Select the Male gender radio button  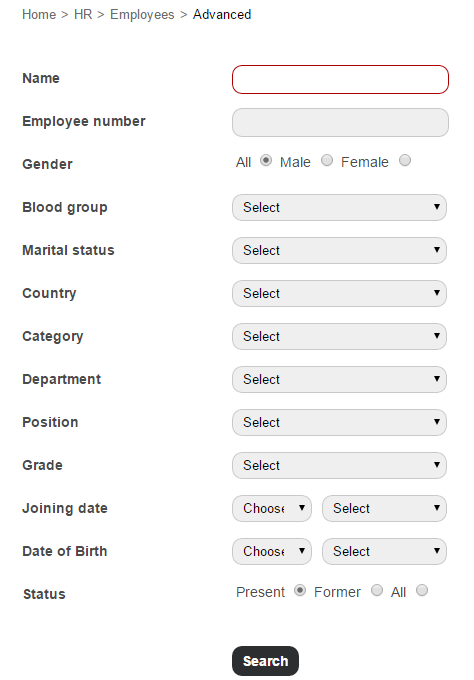click(327, 160)
